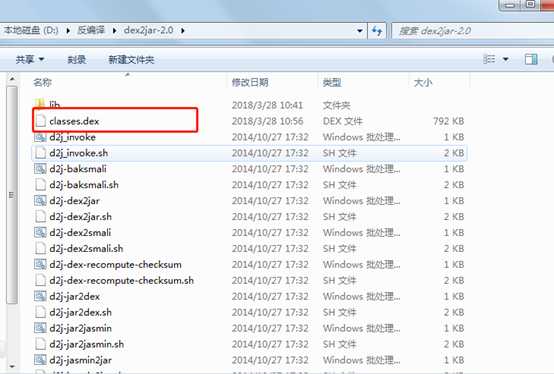Select the classes.dex file icon
The height and width of the screenshot is (374, 554).
41,121
